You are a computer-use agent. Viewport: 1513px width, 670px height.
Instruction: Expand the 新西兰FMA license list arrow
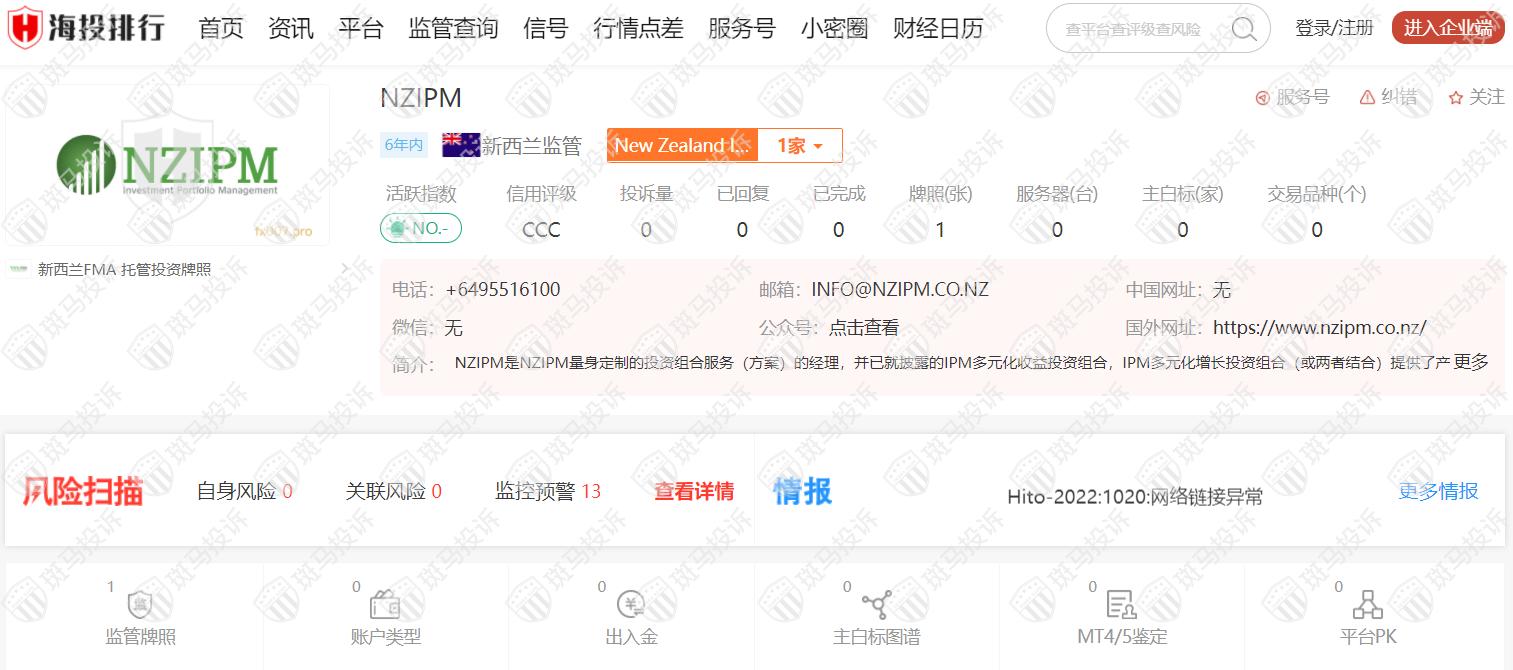point(345,269)
